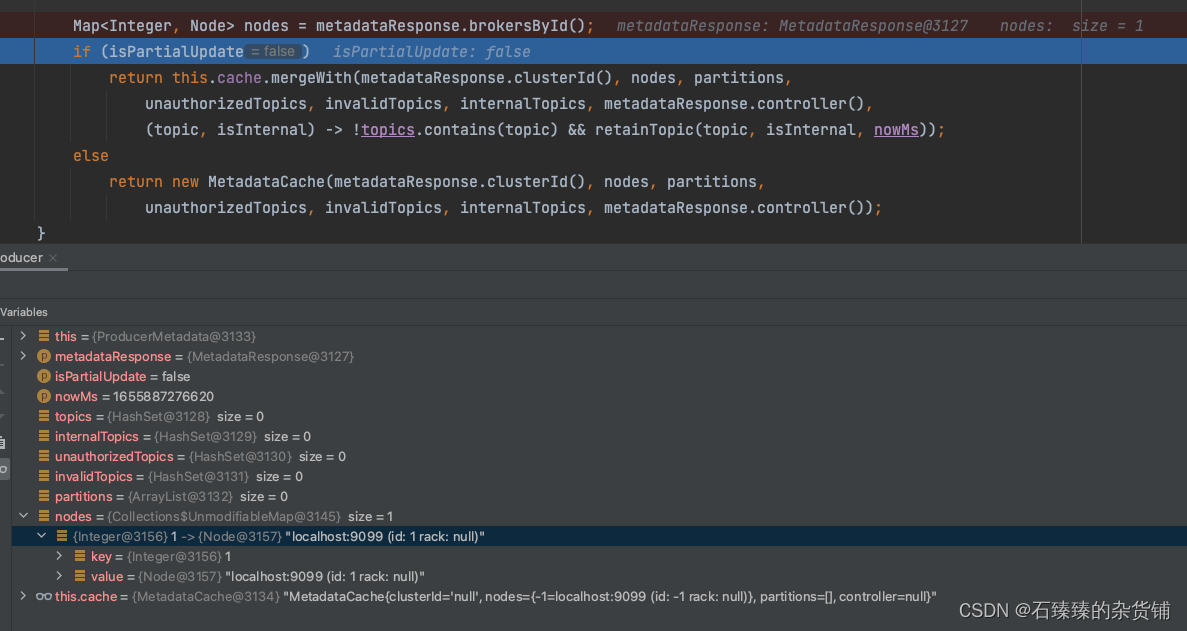Select the nowMs value 1655887276620
Viewport: 1187px width, 631px height.
(164, 396)
